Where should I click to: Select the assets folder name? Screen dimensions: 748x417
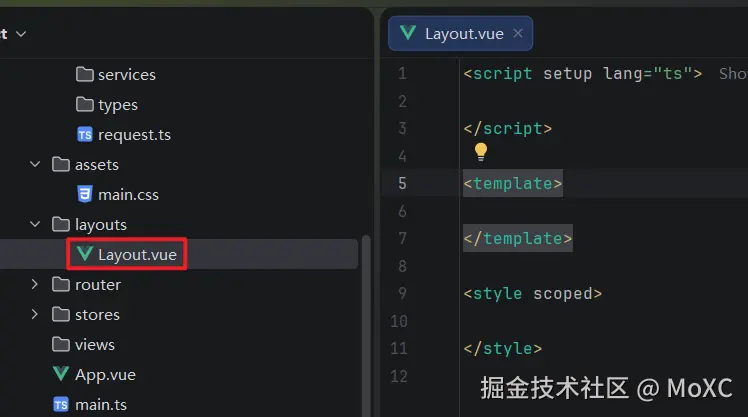97,165
